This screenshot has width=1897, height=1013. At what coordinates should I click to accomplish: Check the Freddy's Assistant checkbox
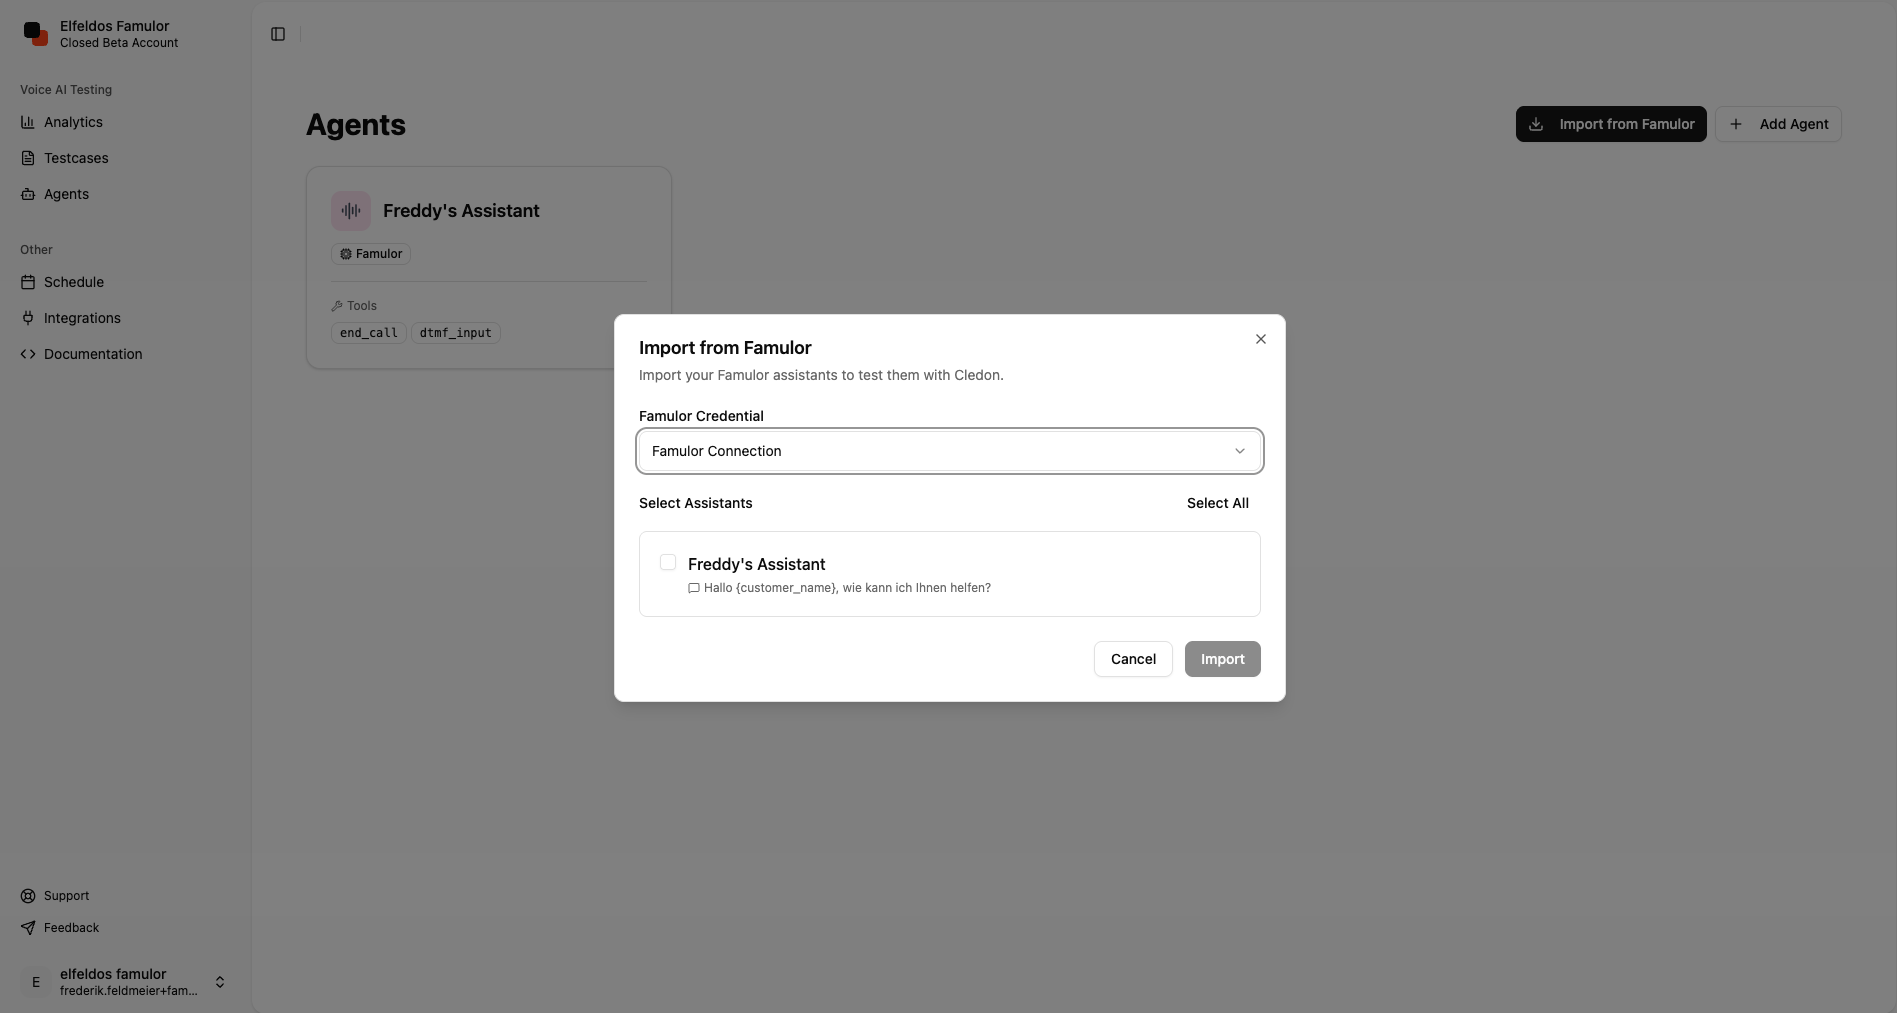(x=667, y=562)
